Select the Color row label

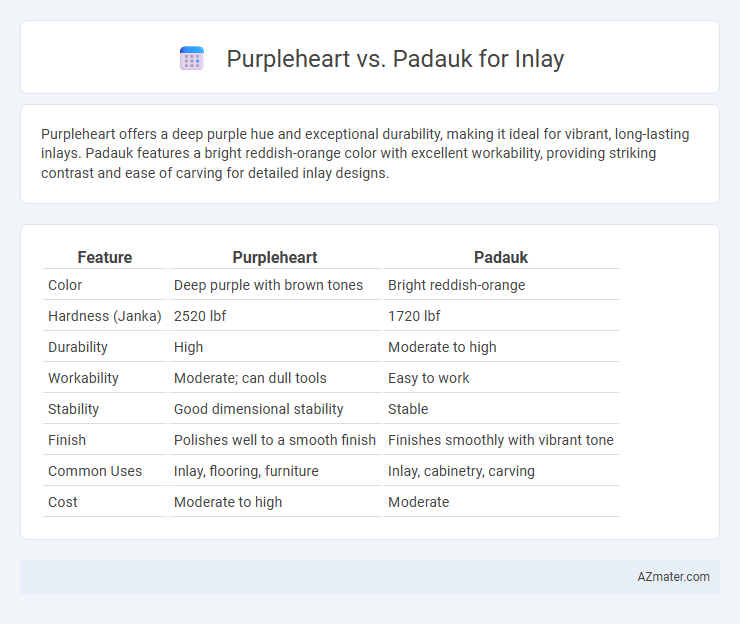65,285
